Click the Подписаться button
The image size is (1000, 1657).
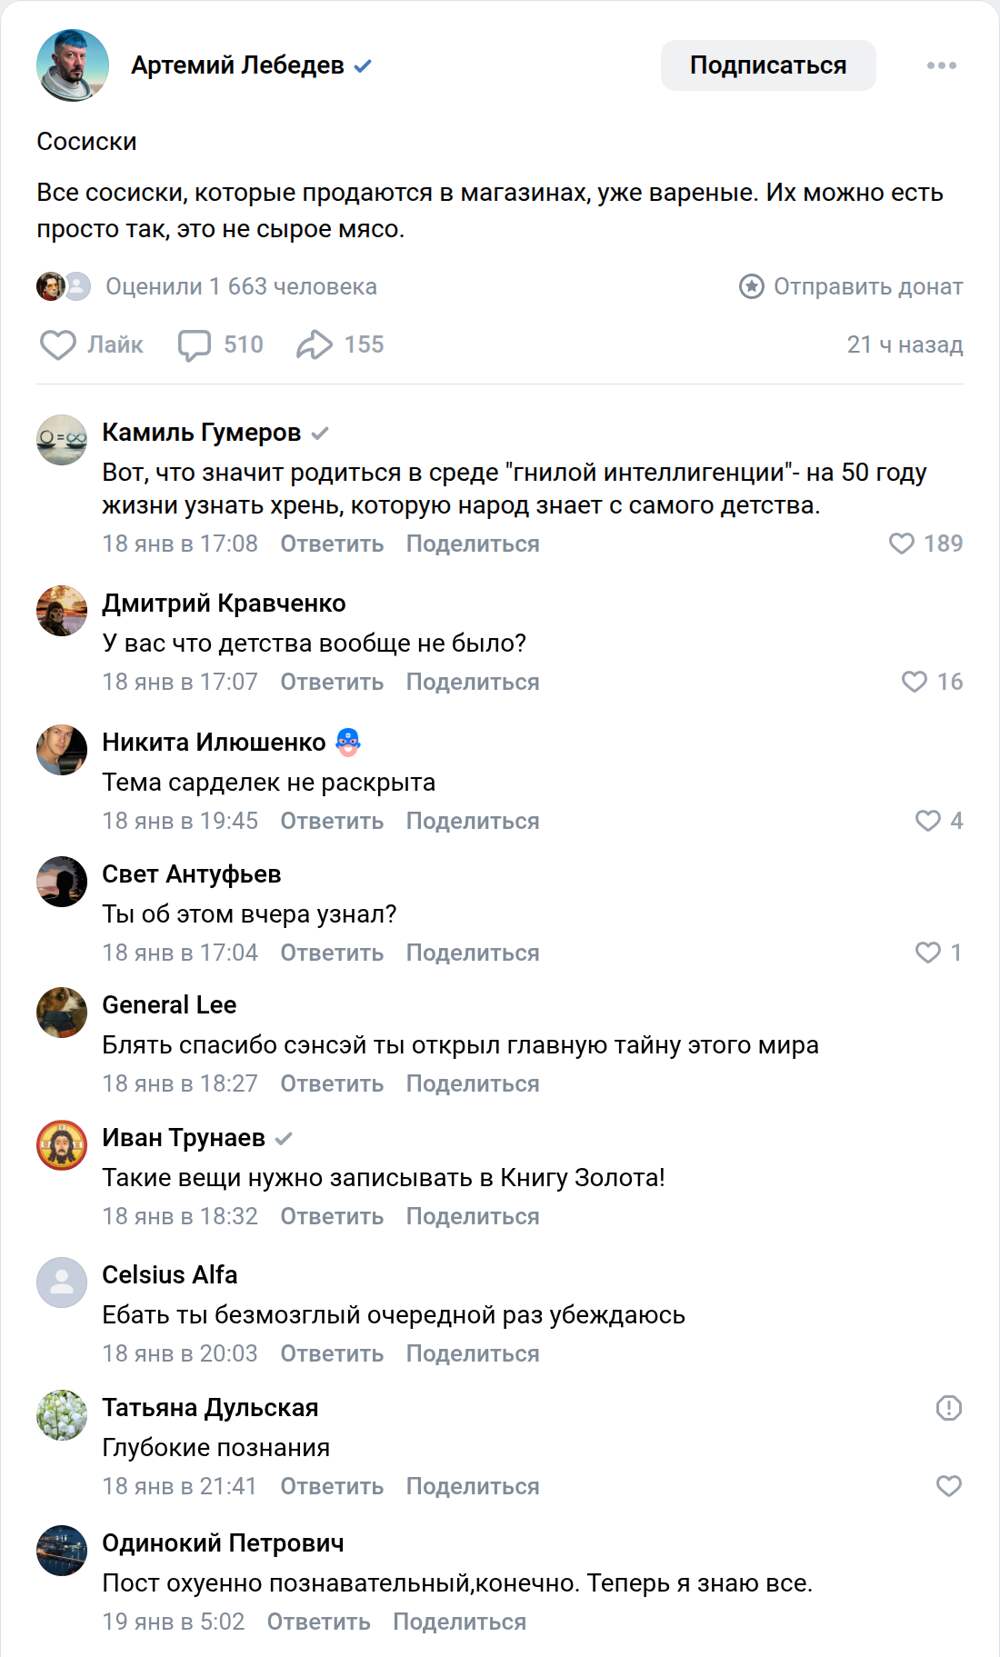[768, 66]
